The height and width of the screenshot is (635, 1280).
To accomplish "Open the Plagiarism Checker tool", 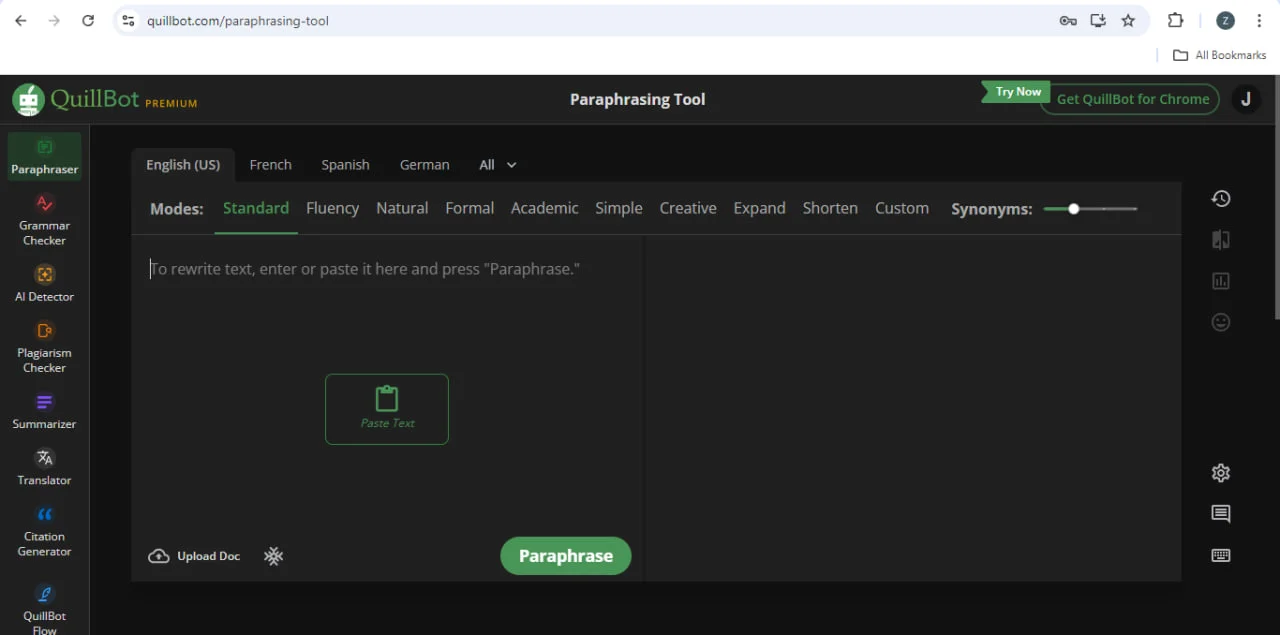I will [44, 347].
